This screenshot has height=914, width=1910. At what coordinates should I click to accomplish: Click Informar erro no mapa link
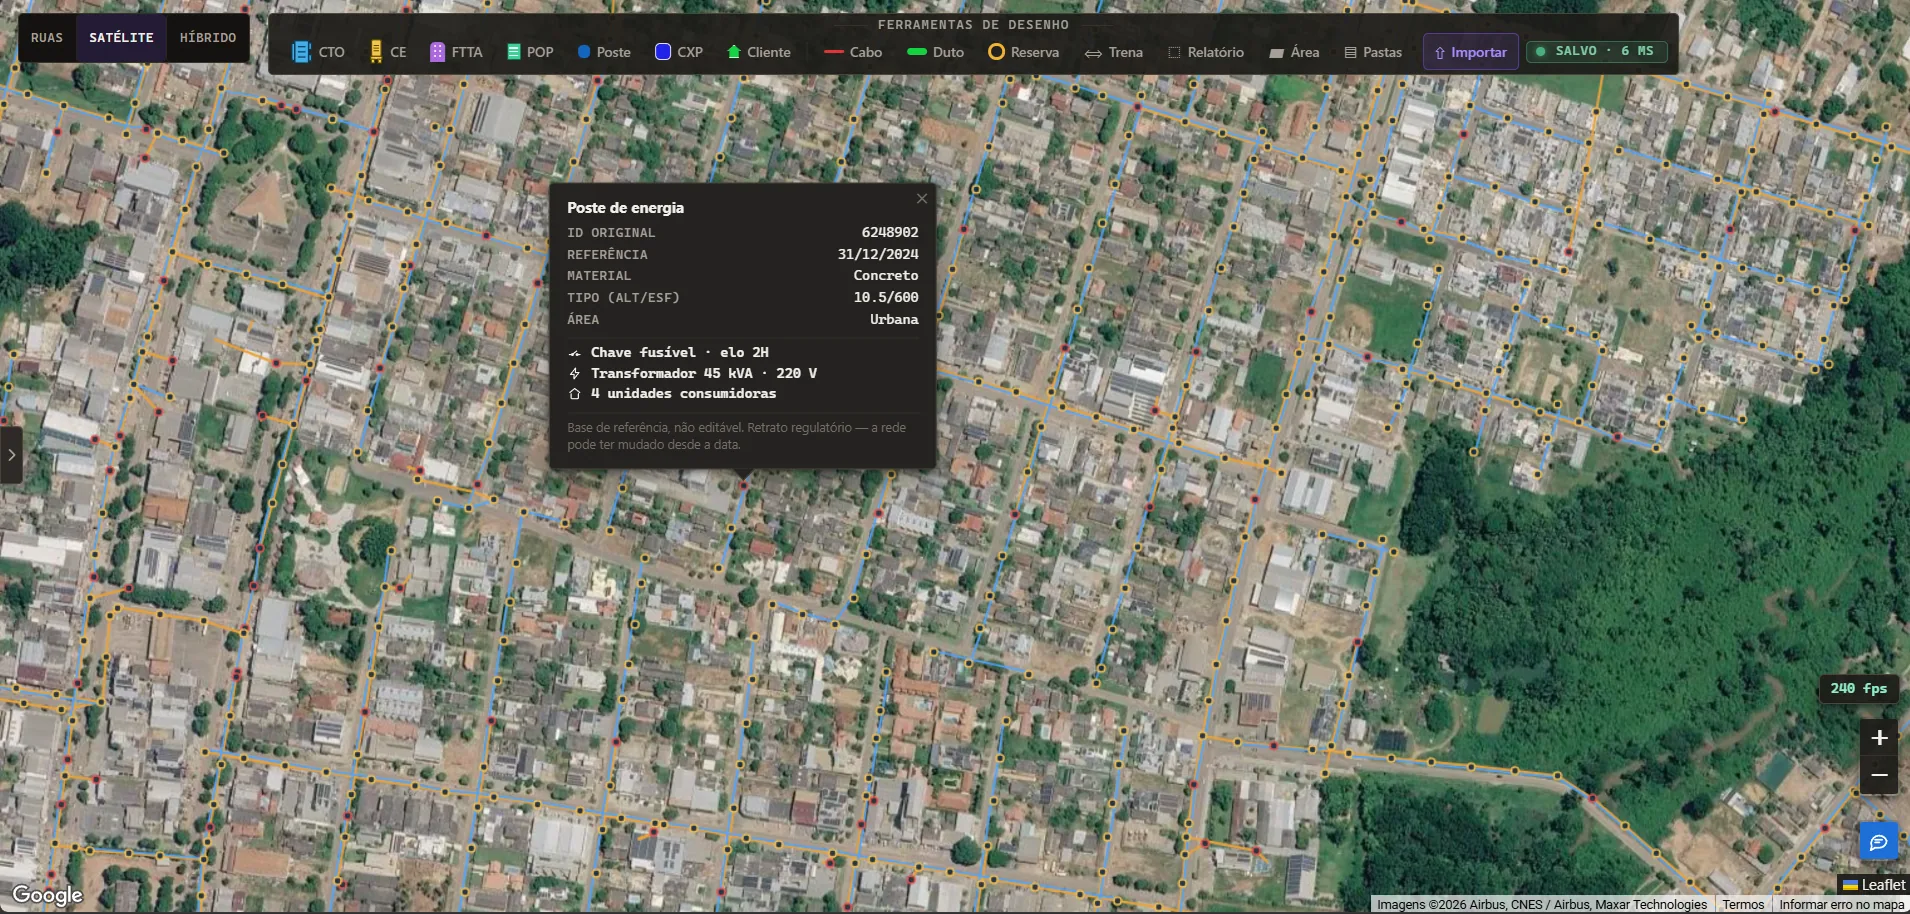click(x=1841, y=904)
